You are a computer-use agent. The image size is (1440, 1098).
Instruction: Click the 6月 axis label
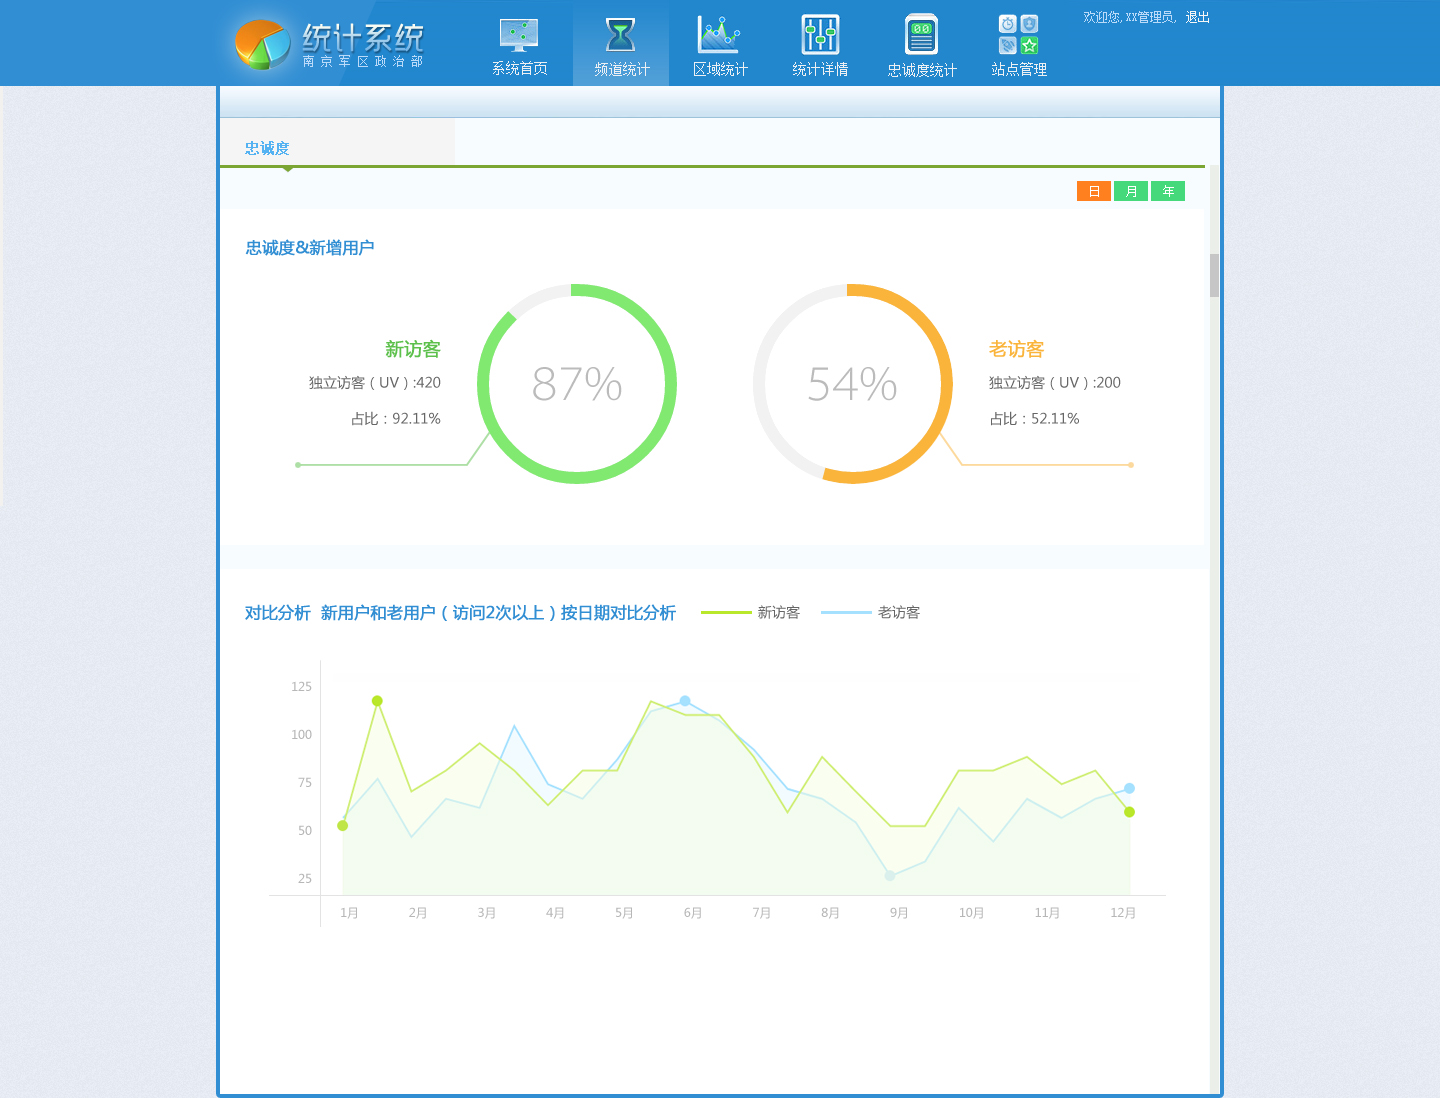click(x=693, y=913)
